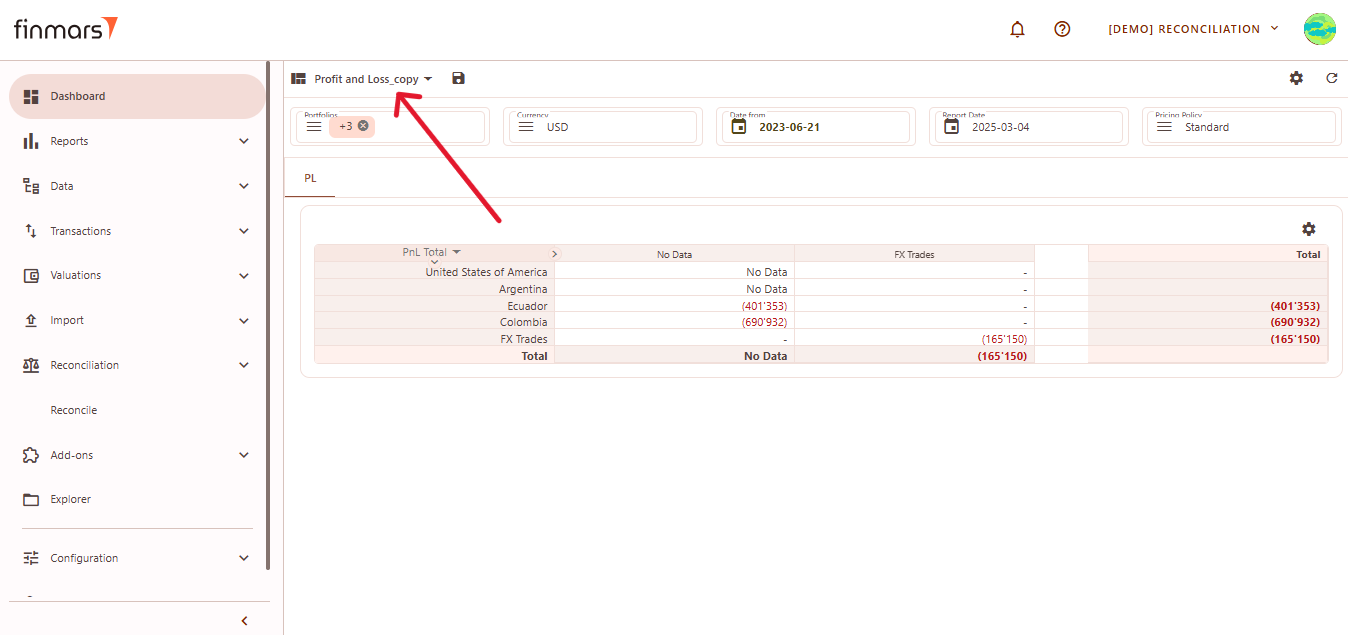Open the notifications bell

(x=1017, y=29)
